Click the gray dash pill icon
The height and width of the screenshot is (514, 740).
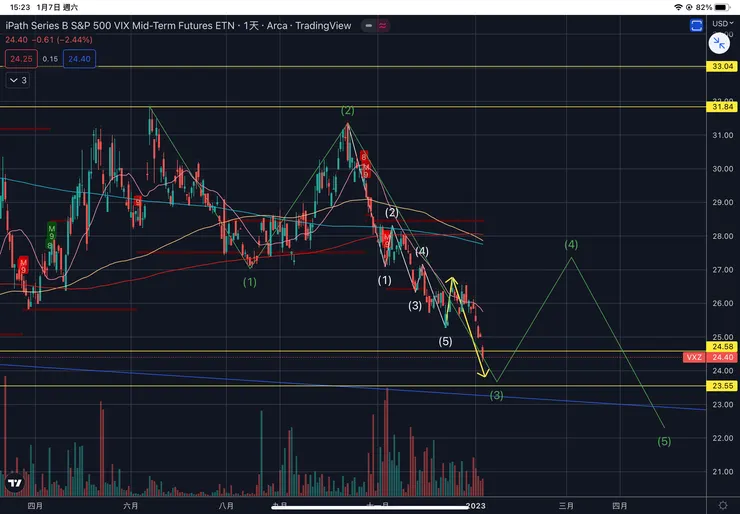[x=369, y=26]
